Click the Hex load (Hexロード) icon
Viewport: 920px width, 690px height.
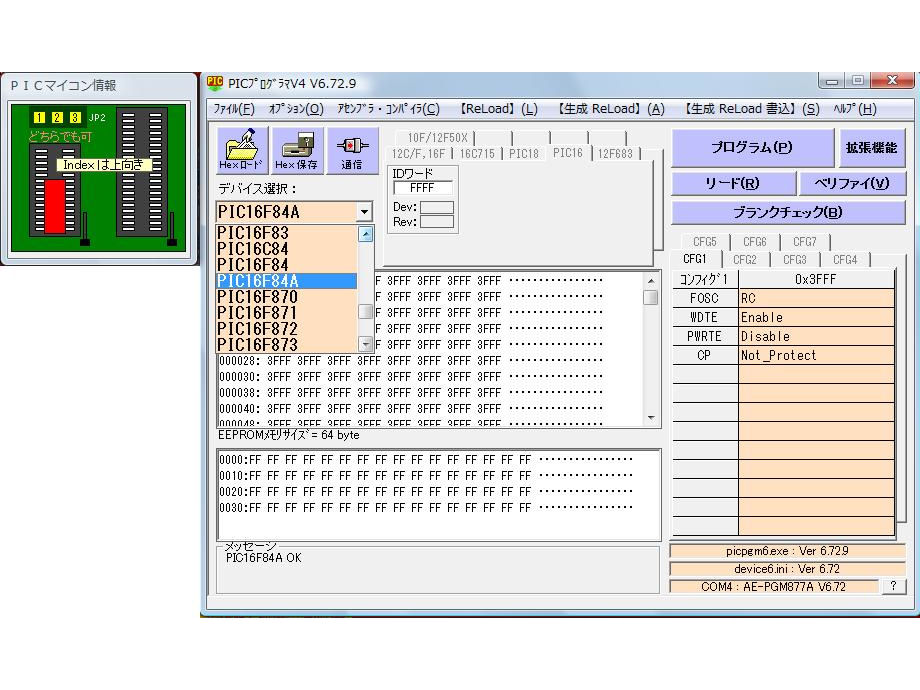(x=242, y=150)
